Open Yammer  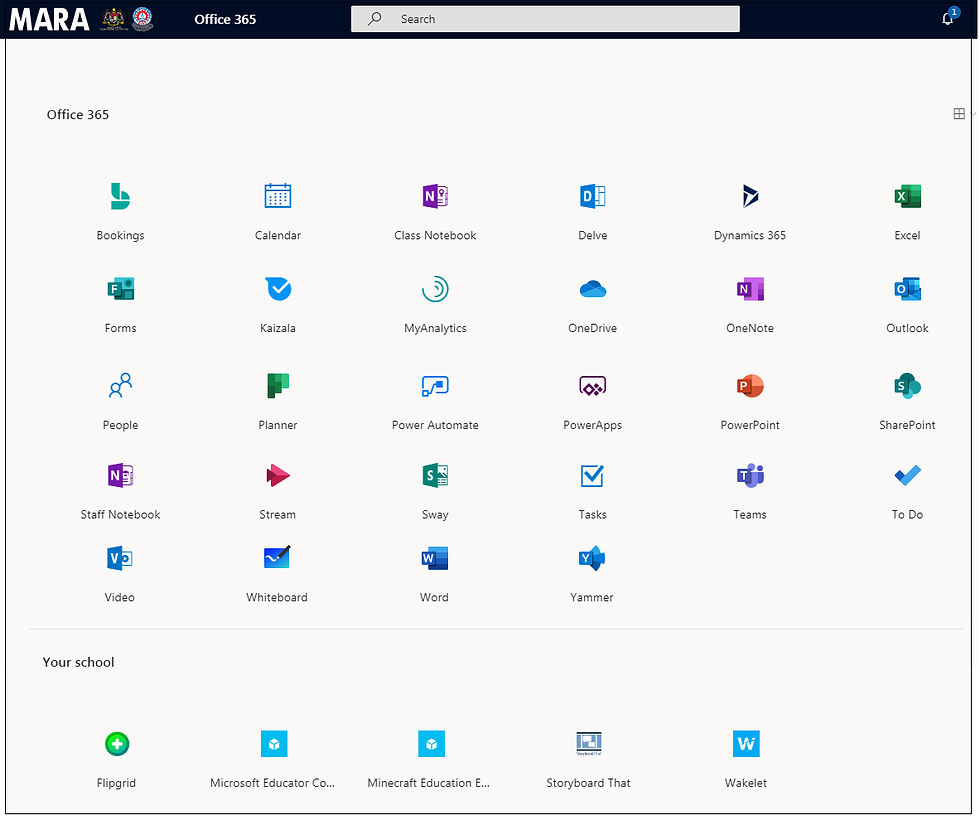(591, 573)
